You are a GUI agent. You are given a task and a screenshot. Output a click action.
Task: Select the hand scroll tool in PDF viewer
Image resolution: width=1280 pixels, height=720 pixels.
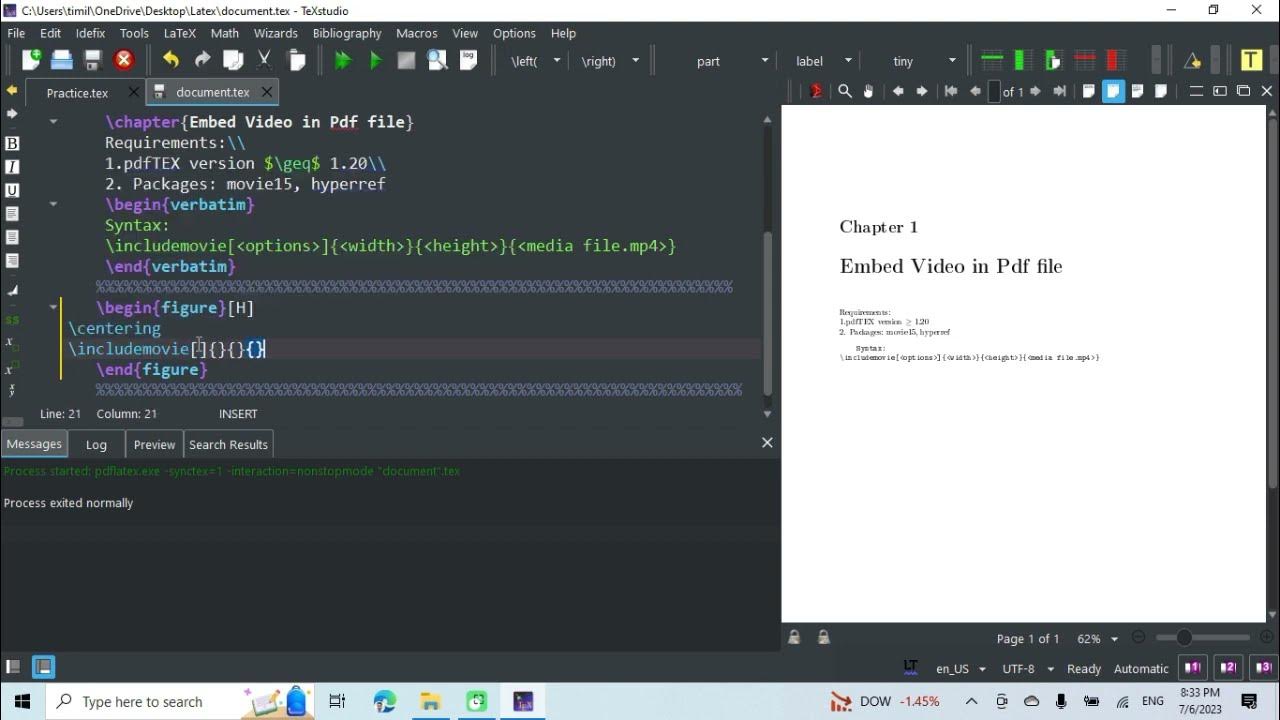click(868, 91)
